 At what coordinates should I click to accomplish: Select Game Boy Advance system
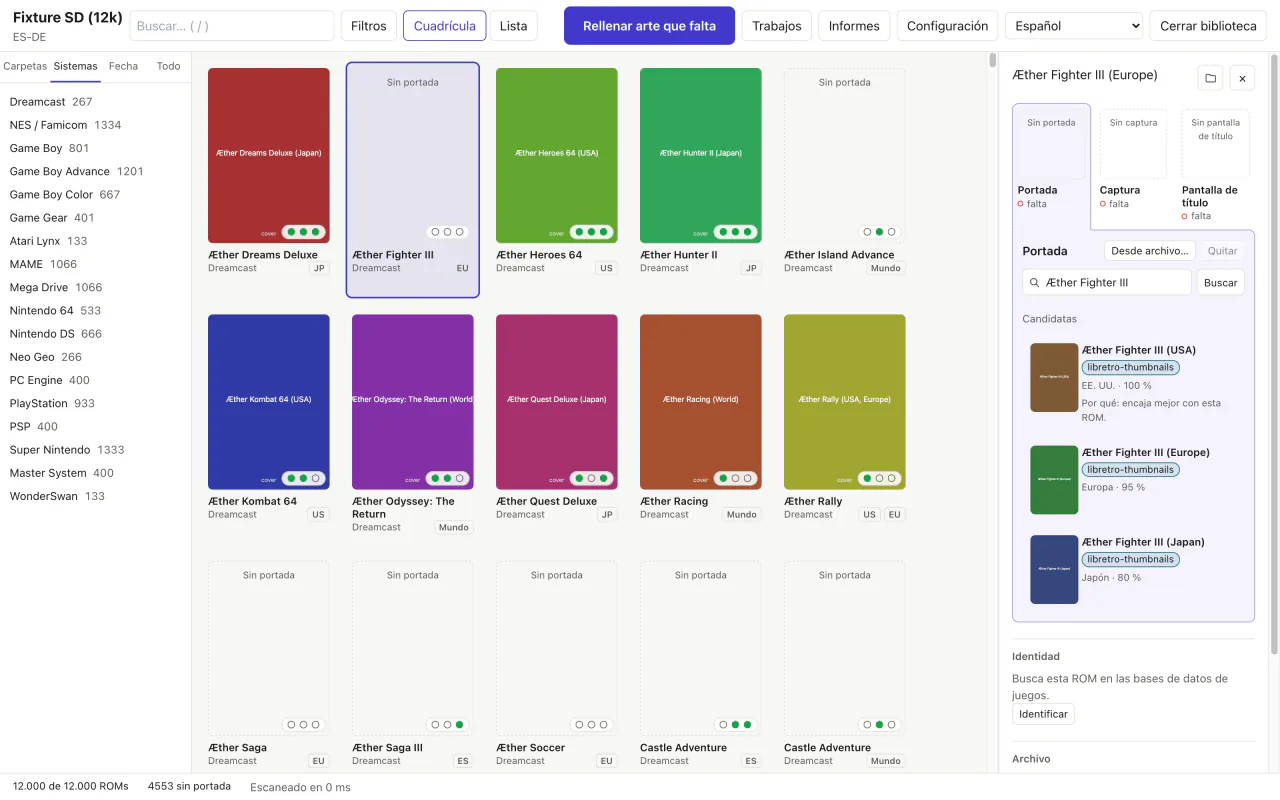(x=95, y=171)
